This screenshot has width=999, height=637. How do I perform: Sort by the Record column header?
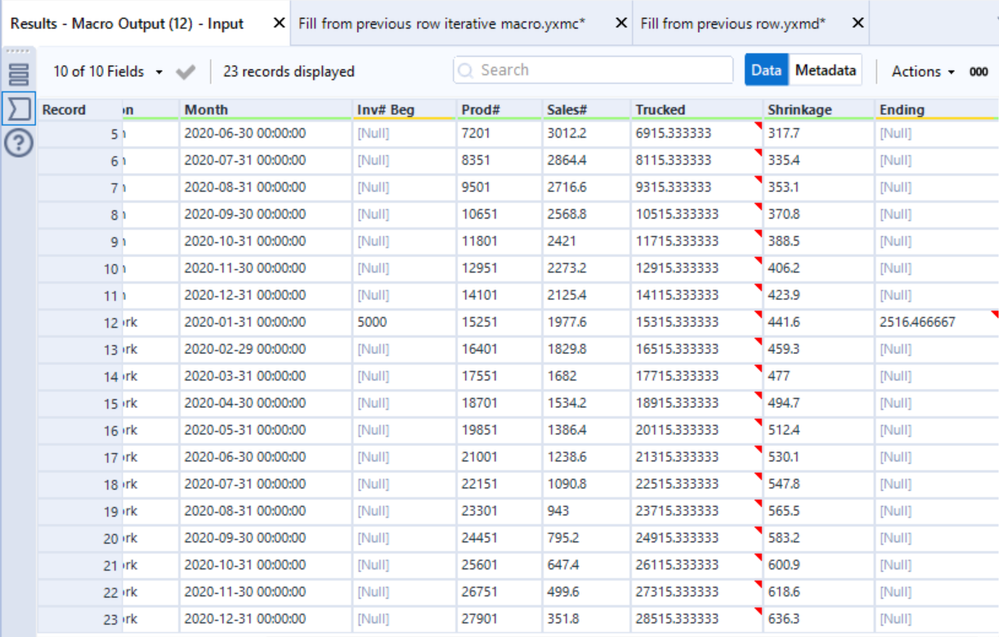(80, 110)
